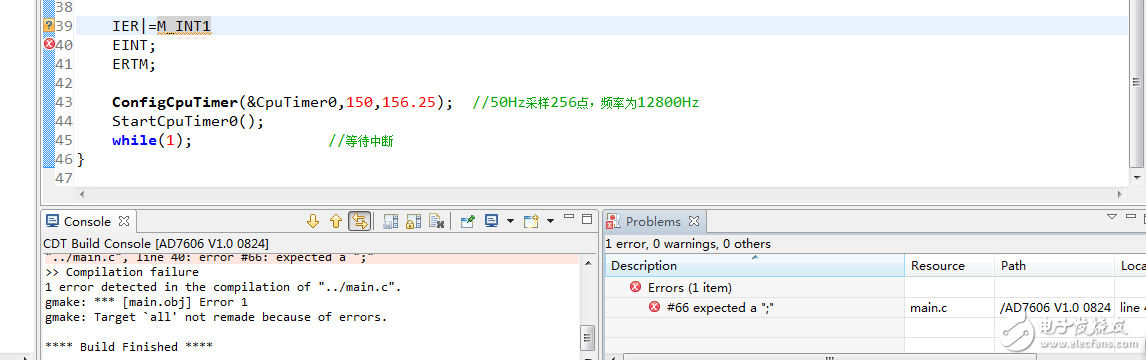Sort problems by Path column header
Viewport: 1146px width, 360px height.
tap(1054, 266)
